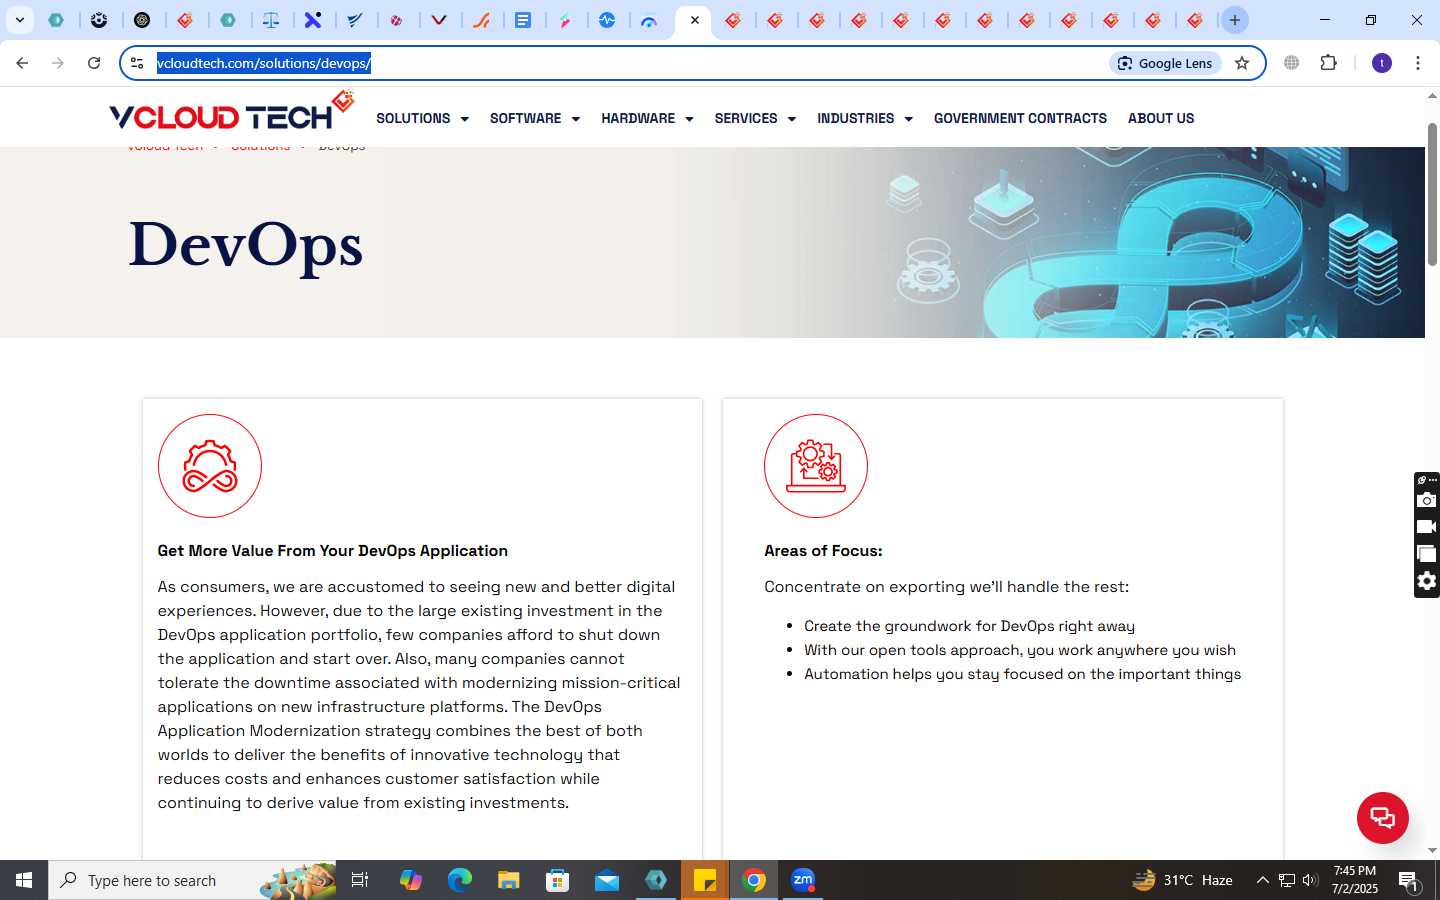The height and width of the screenshot is (900, 1440).
Task: Open Copilot from taskbar
Action: (x=410, y=880)
